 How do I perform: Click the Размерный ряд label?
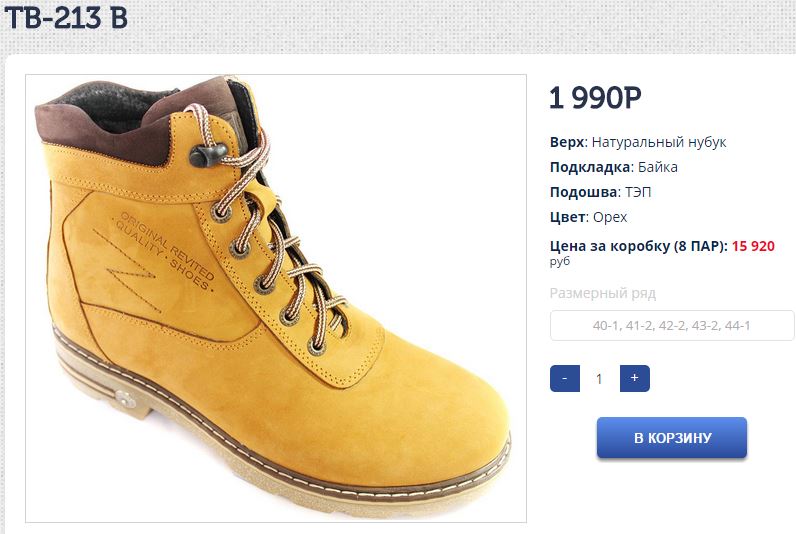603,293
